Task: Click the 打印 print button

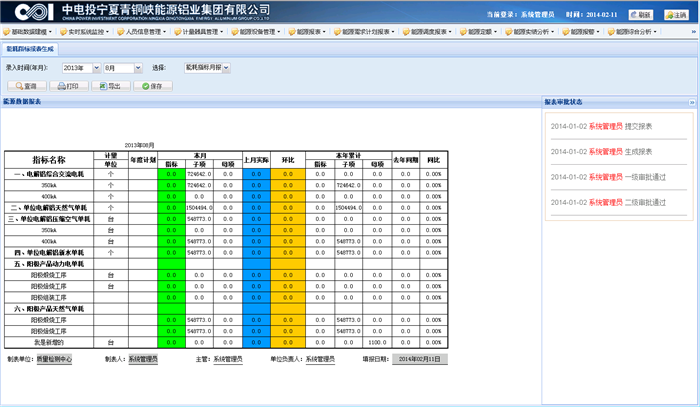Action: coord(67,87)
